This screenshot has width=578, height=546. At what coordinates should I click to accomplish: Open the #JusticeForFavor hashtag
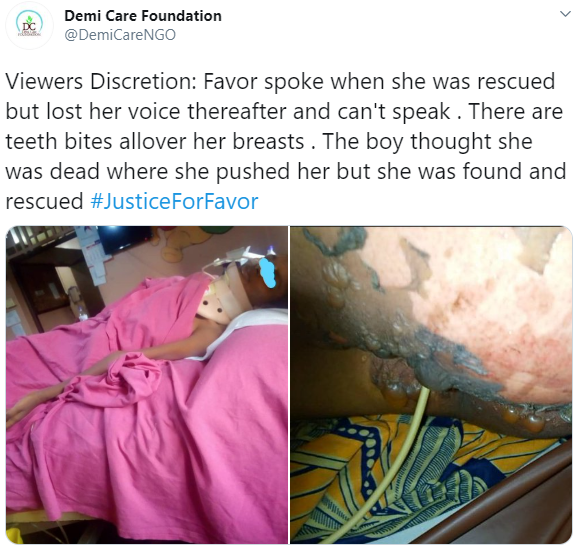[174, 201]
